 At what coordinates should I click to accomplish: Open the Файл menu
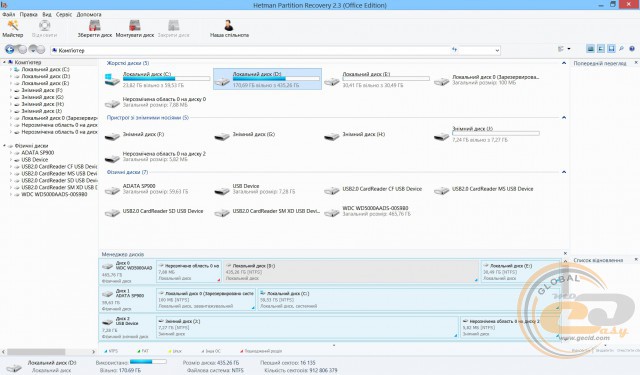tap(9, 14)
